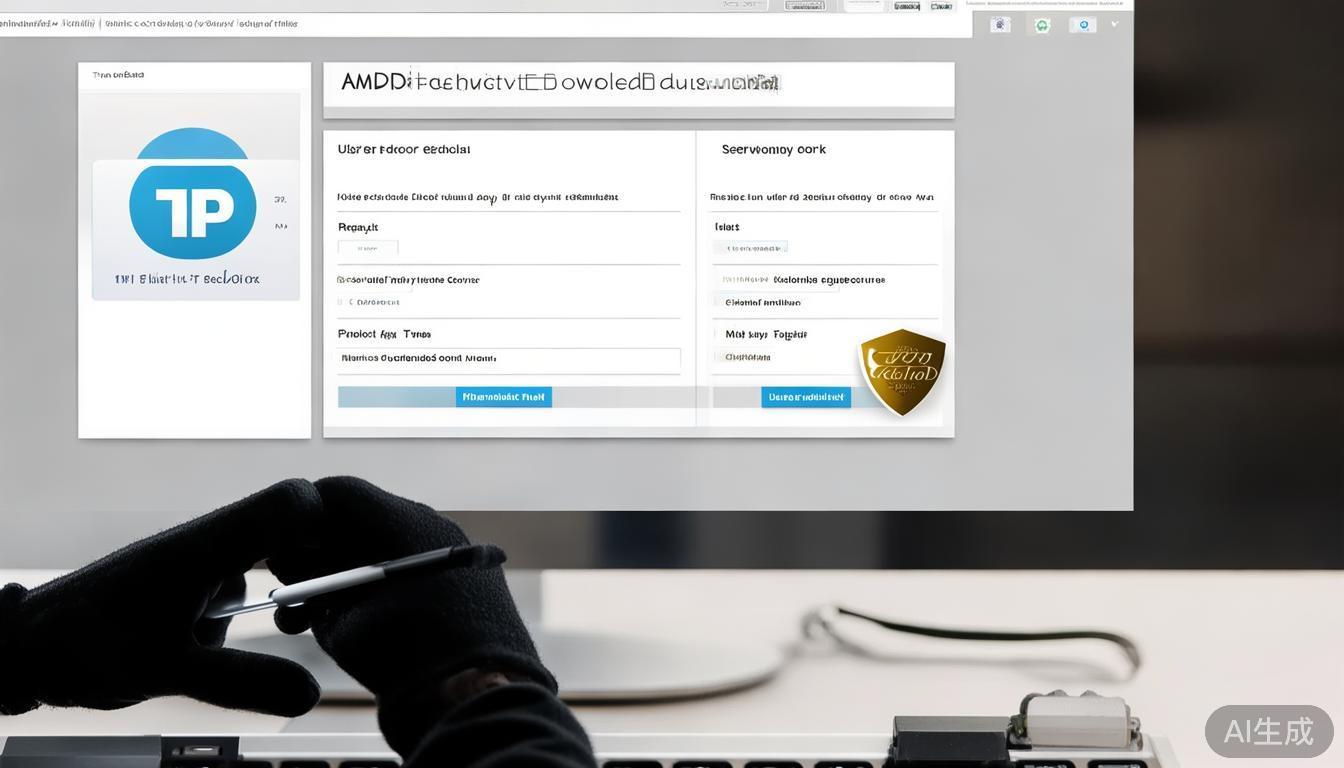The width and height of the screenshot is (1344, 768).
Task: Click the blue 1P circular logo
Action: tap(192, 207)
